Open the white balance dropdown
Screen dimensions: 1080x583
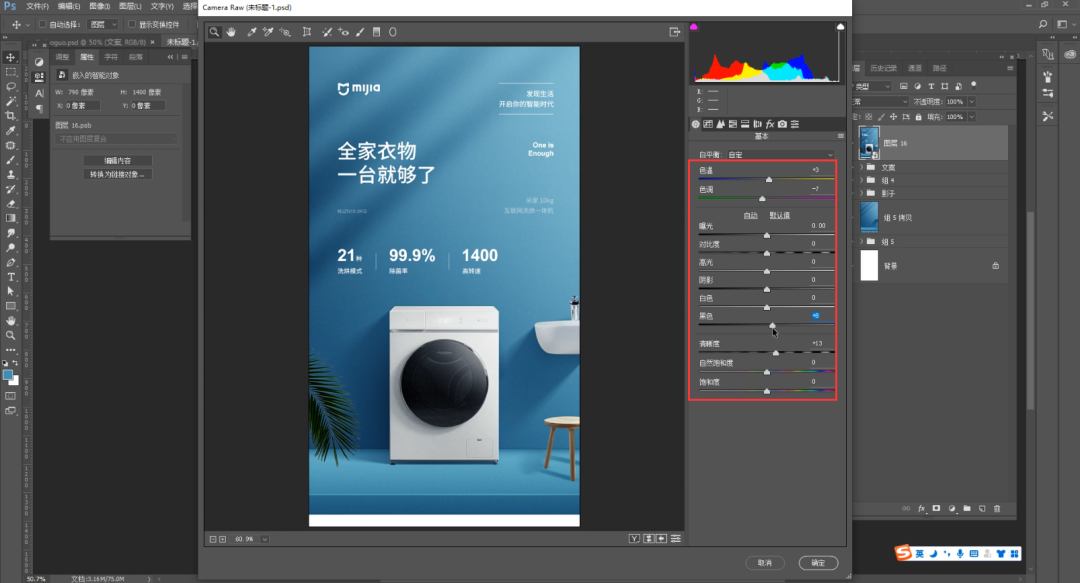[780, 155]
